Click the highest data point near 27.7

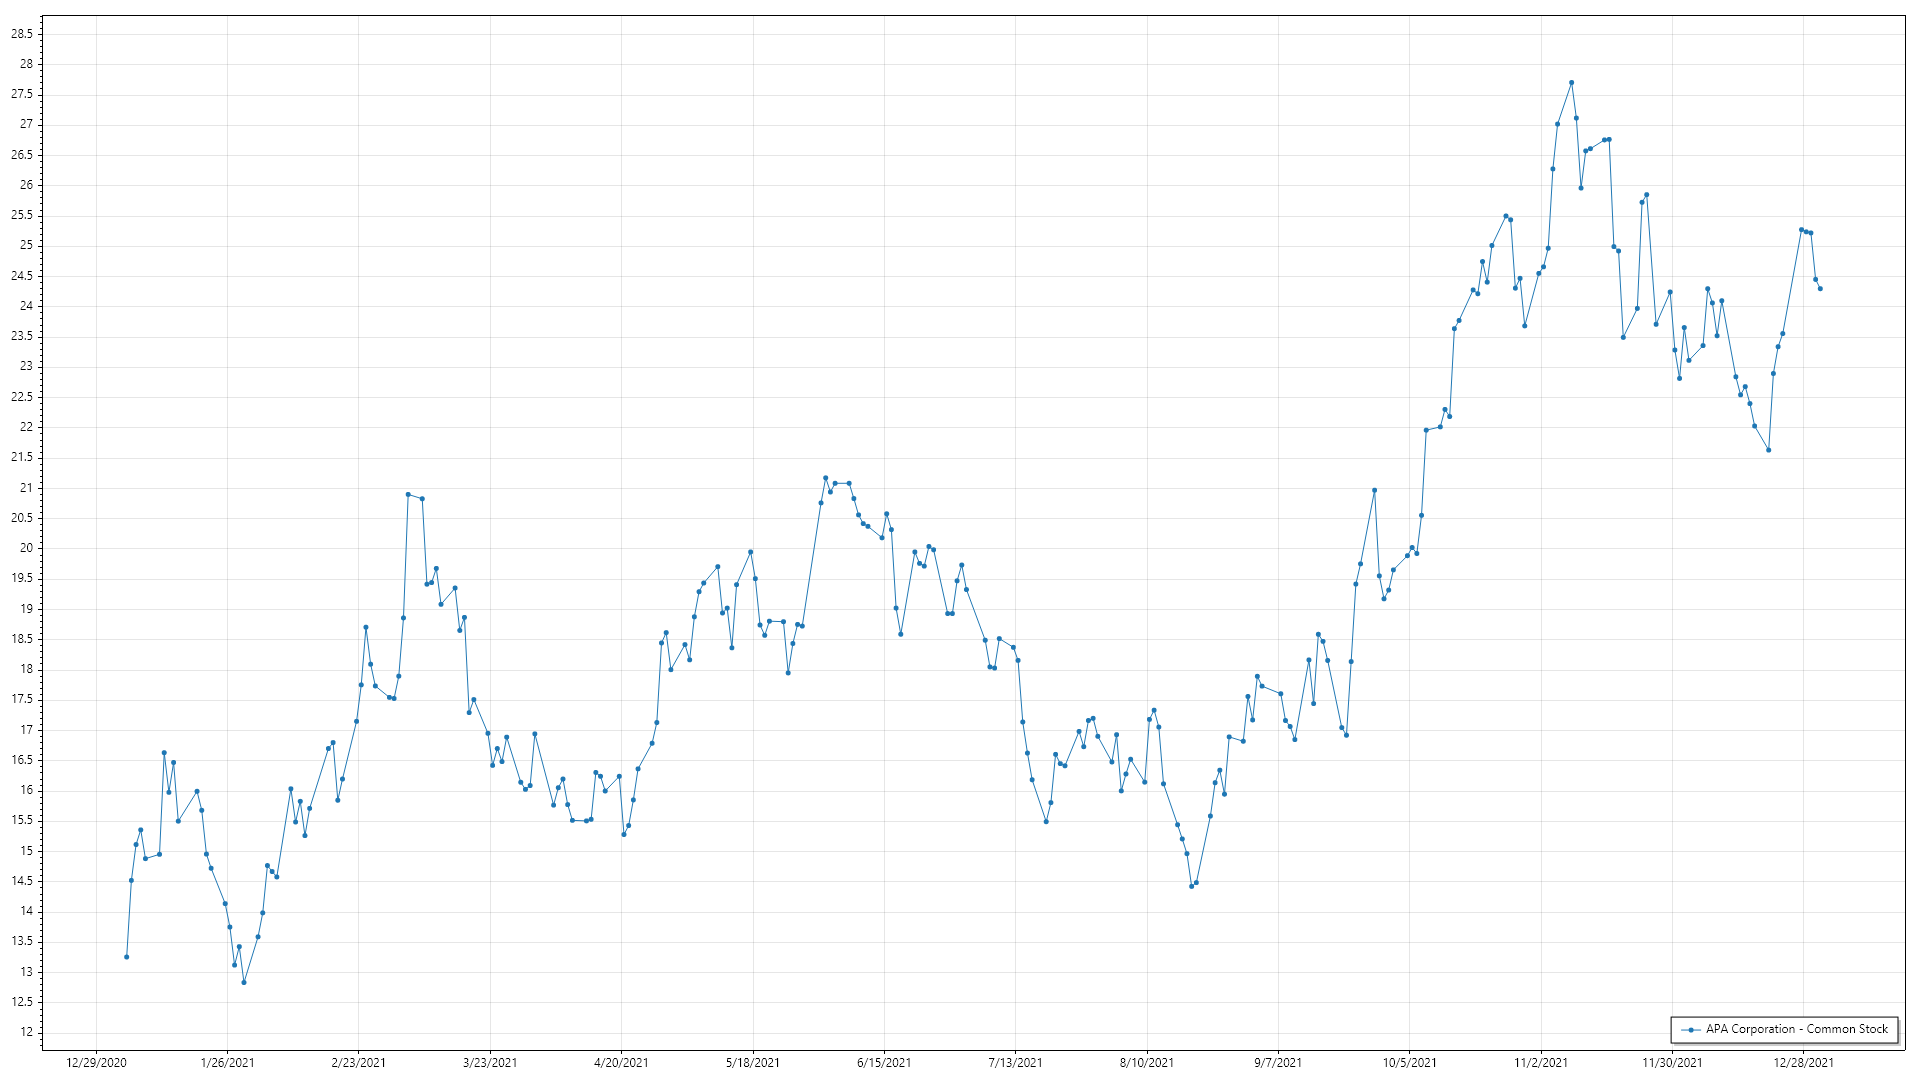(x=1571, y=83)
